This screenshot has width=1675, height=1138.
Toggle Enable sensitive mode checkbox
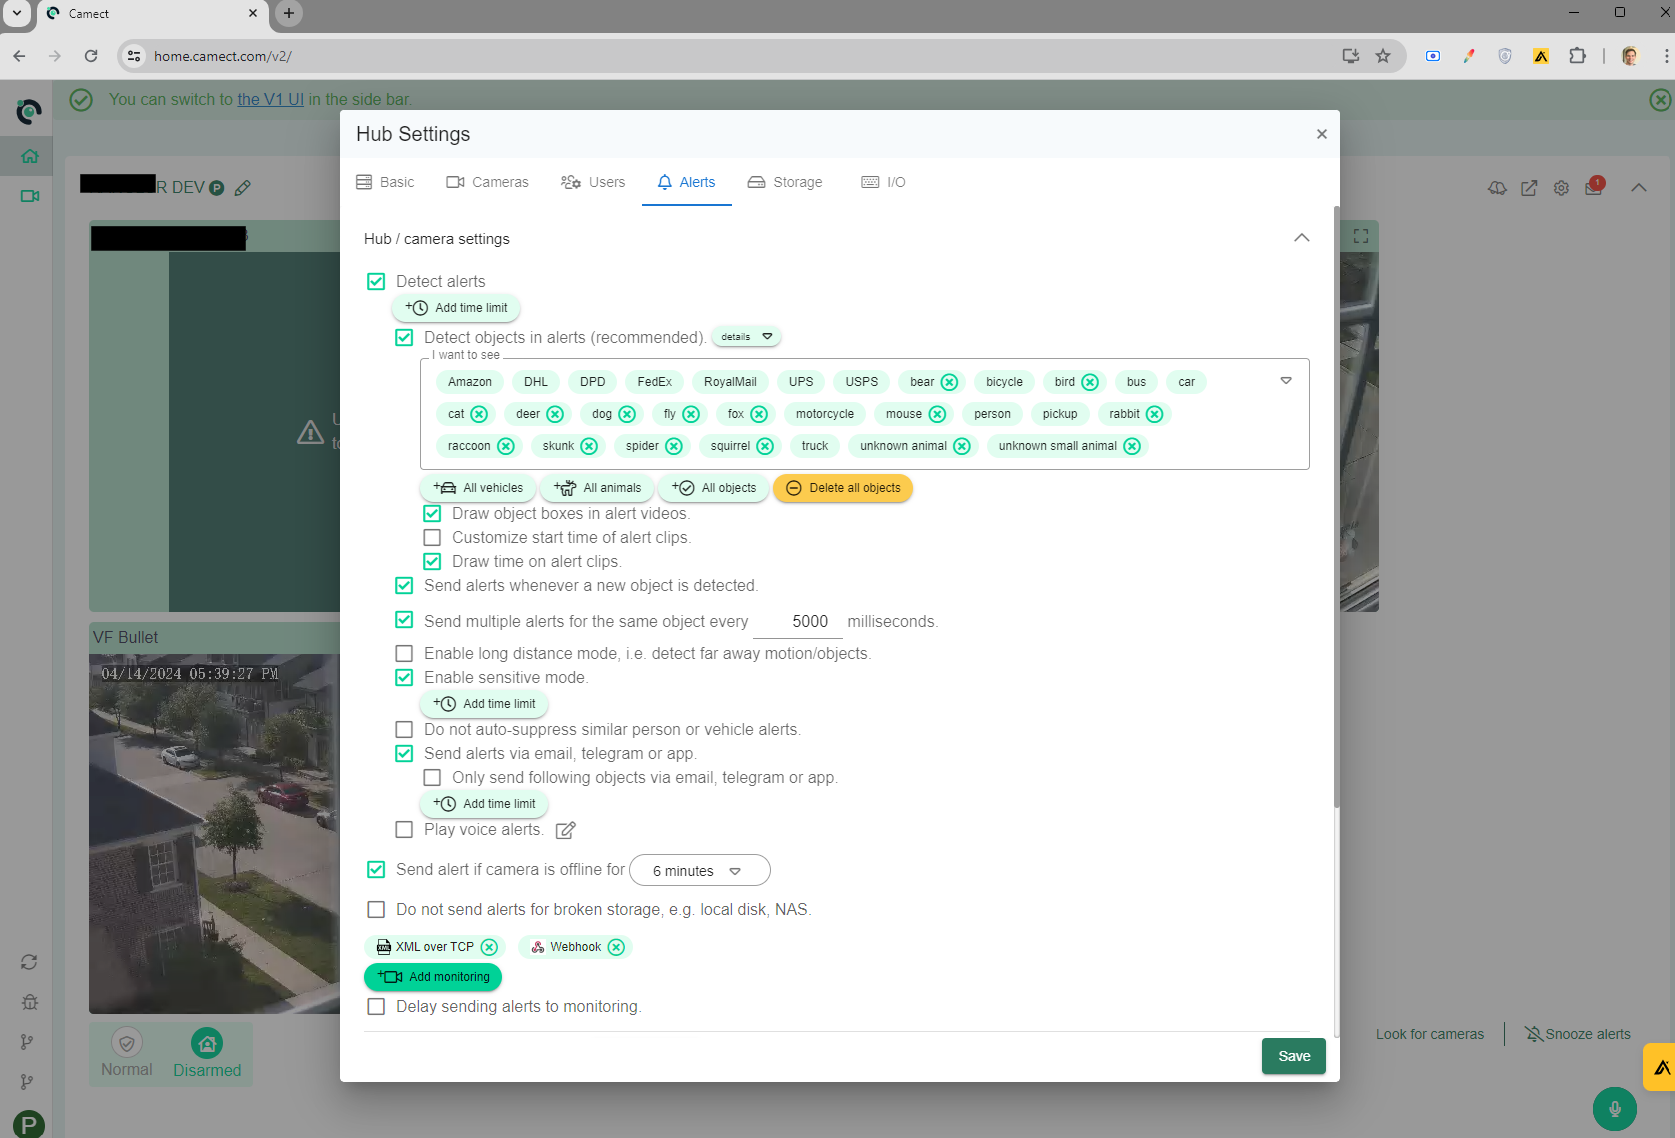404,678
